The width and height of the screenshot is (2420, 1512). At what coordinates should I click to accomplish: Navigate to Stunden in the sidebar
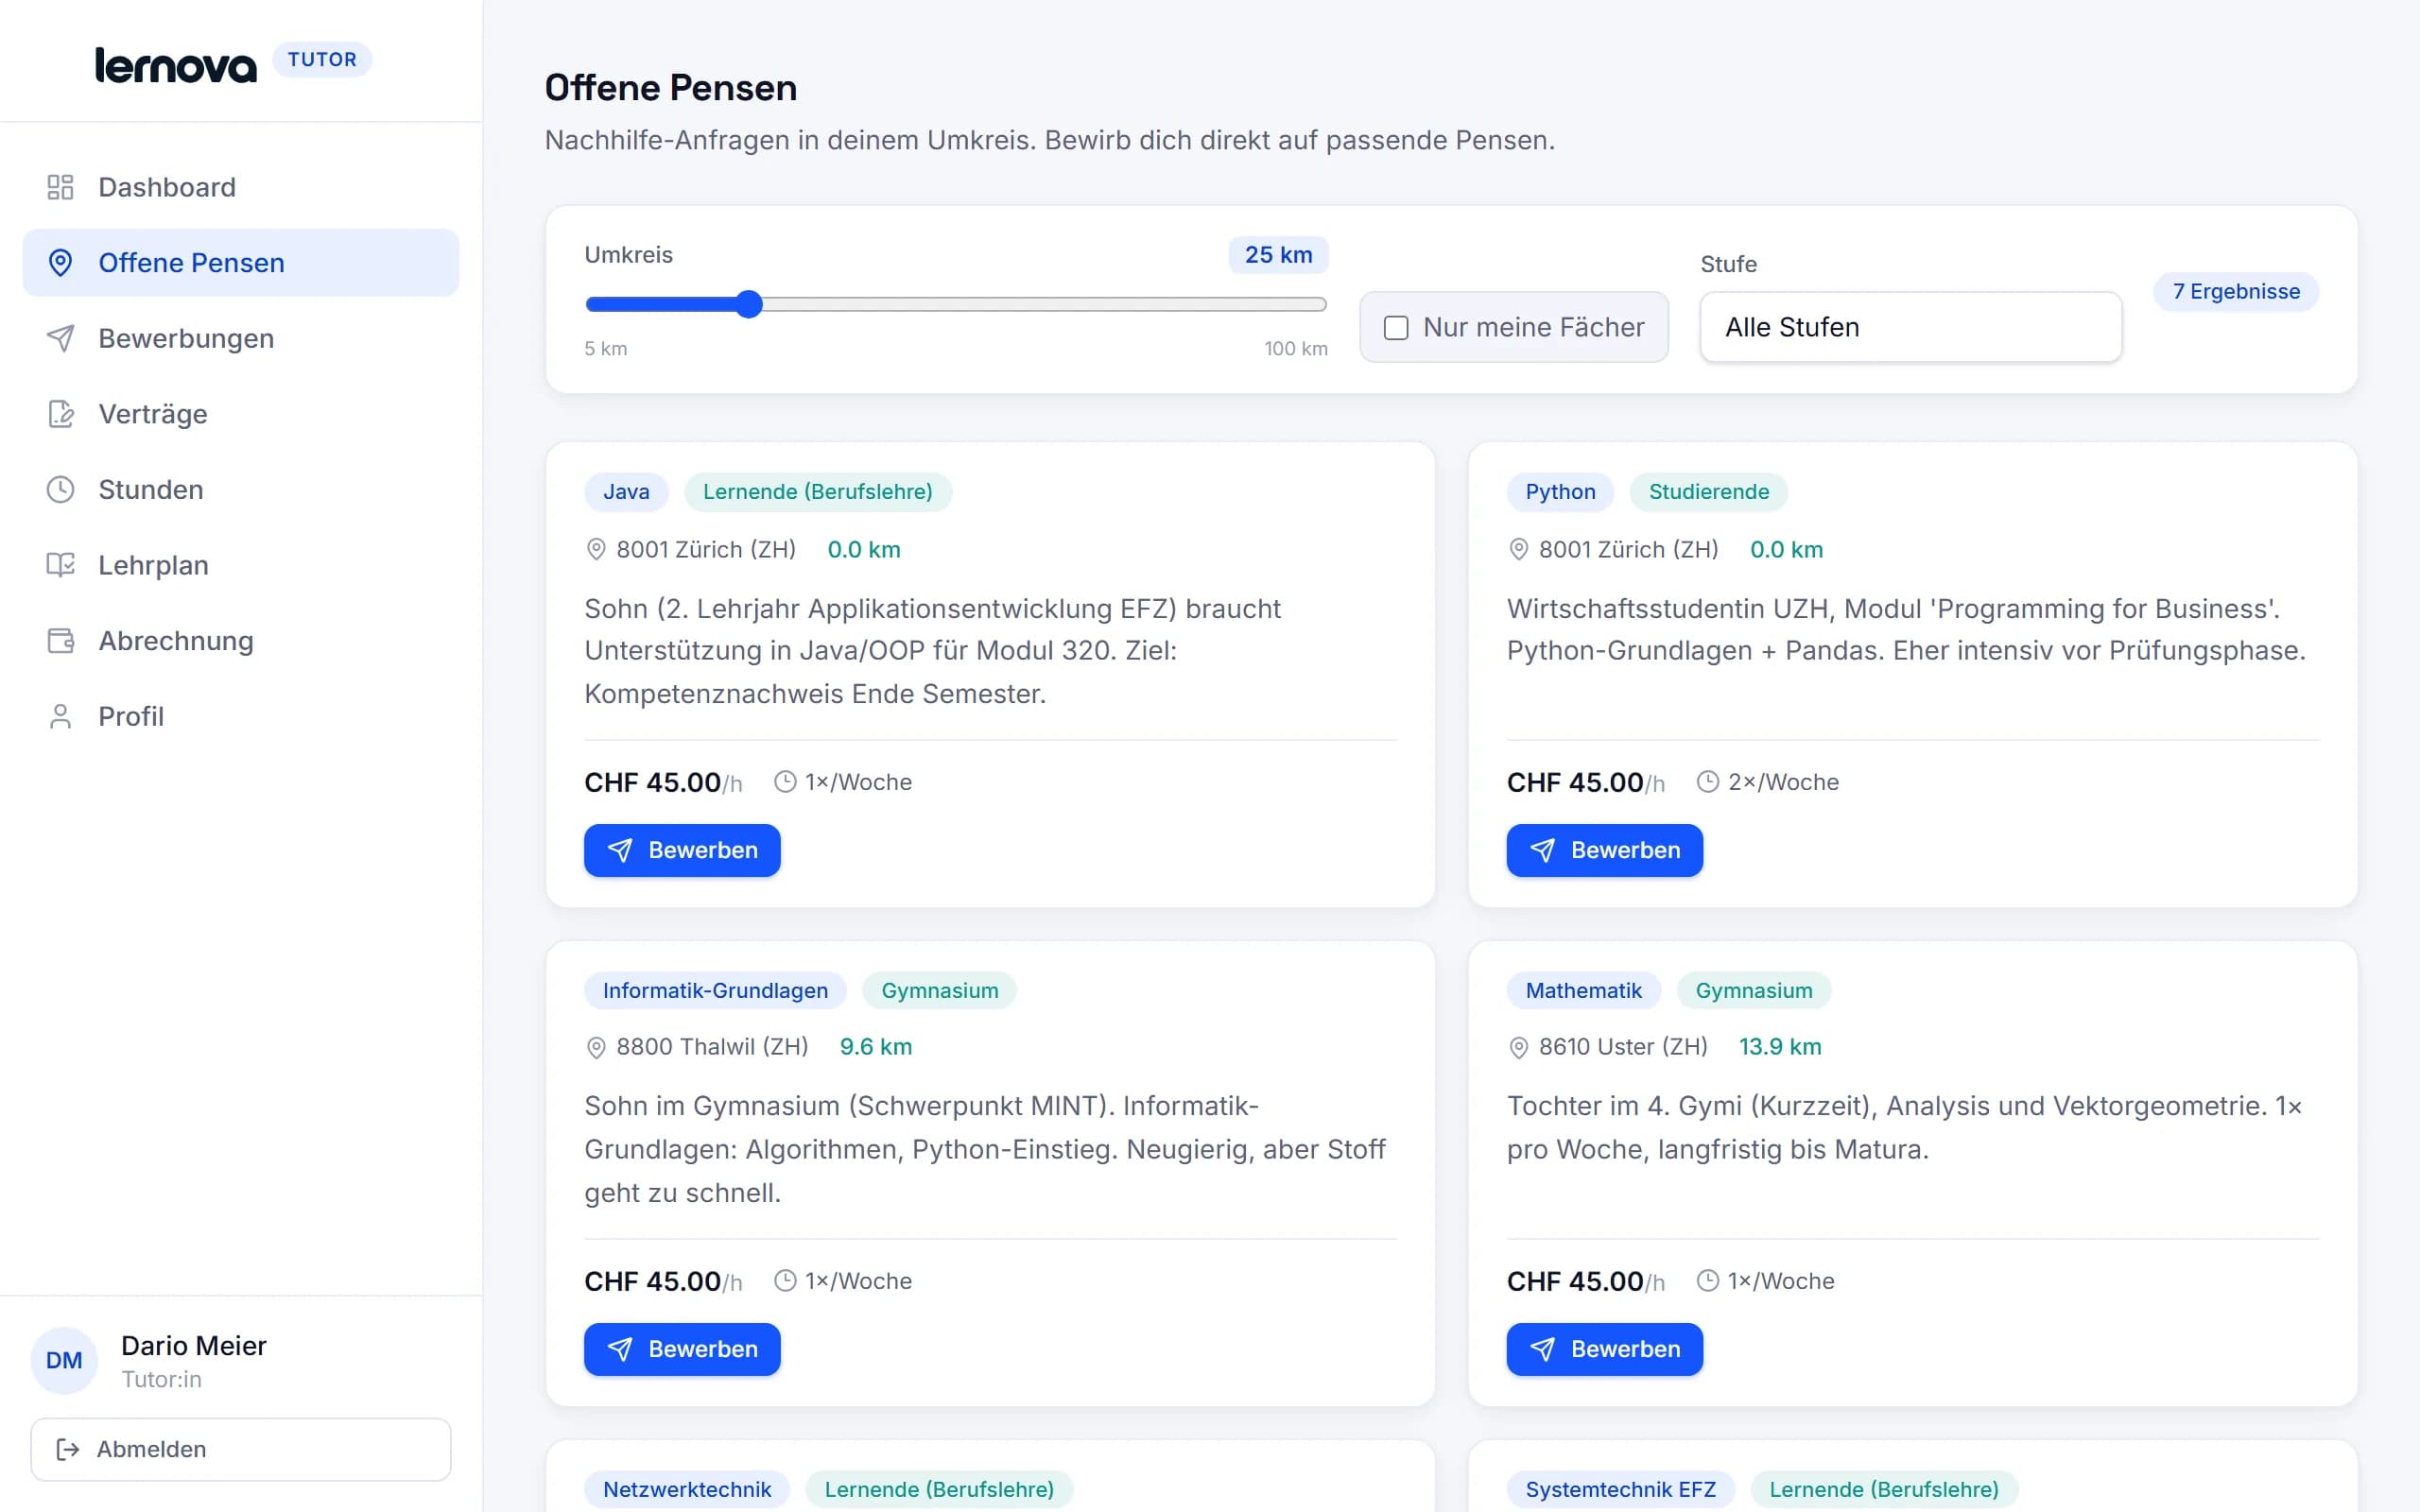coord(241,489)
